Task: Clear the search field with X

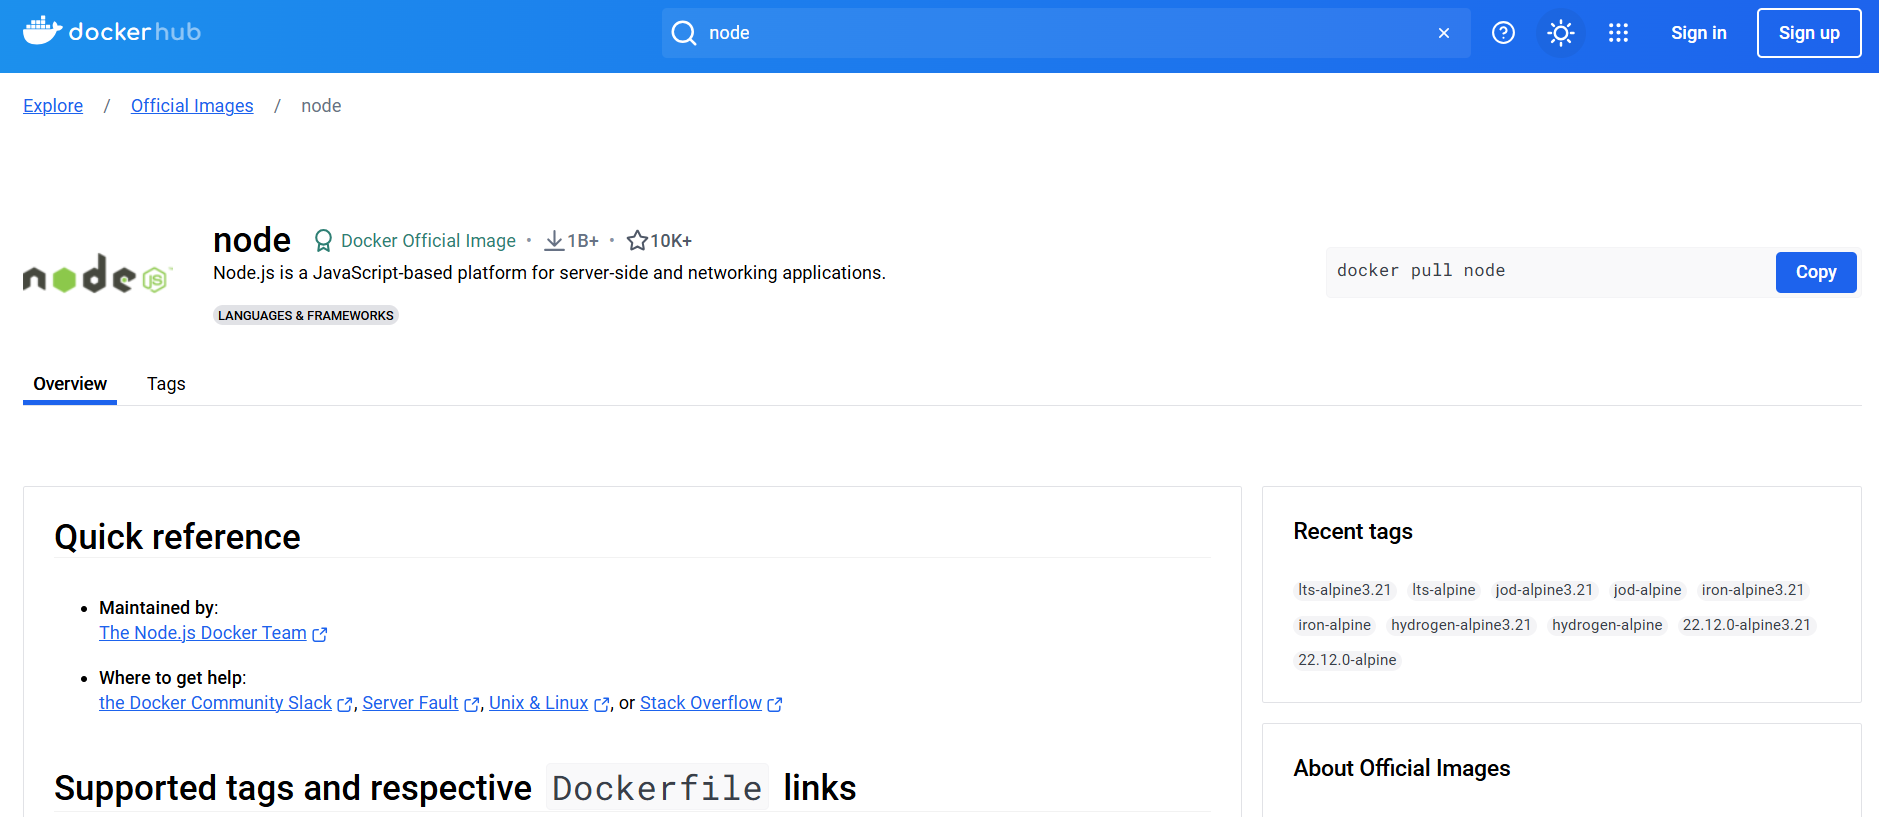Action: coord(1444,33)
